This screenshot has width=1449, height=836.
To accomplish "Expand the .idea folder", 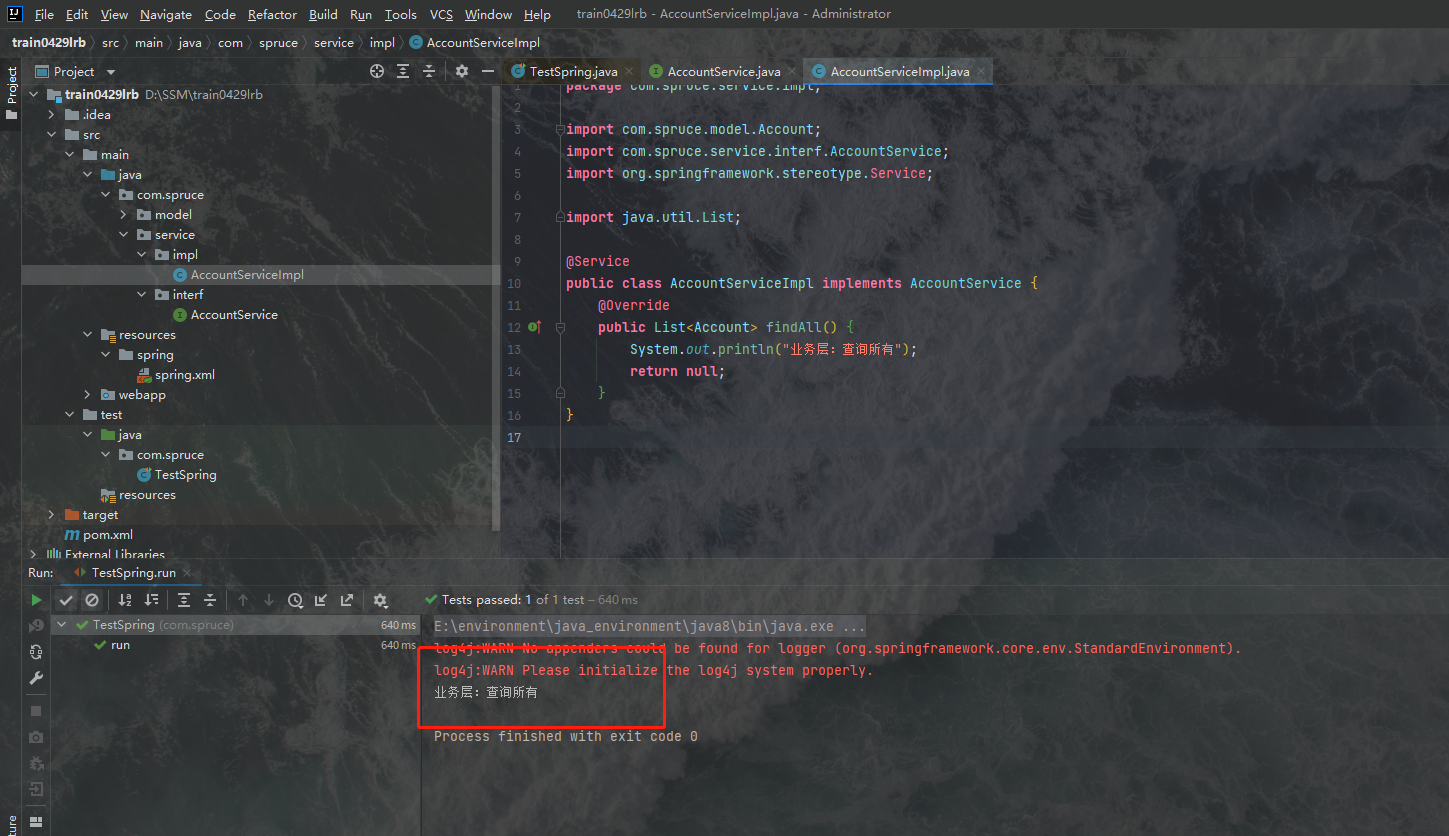I will [x=52, y=115].
